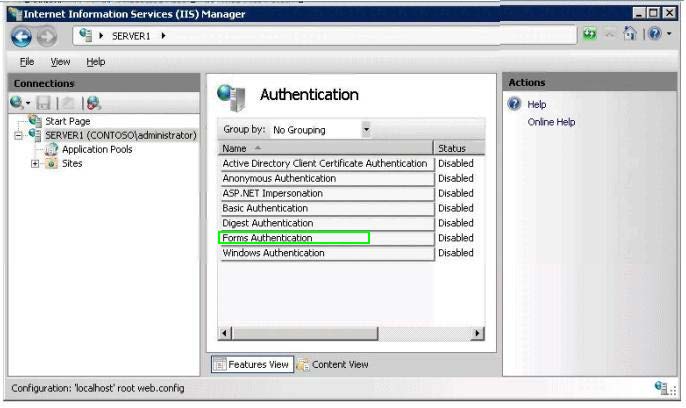Image resolution: width=686 pixels, height=408 pixels.
Task: Click the right arrow of horizontal scrollbar
Action: 477,333
